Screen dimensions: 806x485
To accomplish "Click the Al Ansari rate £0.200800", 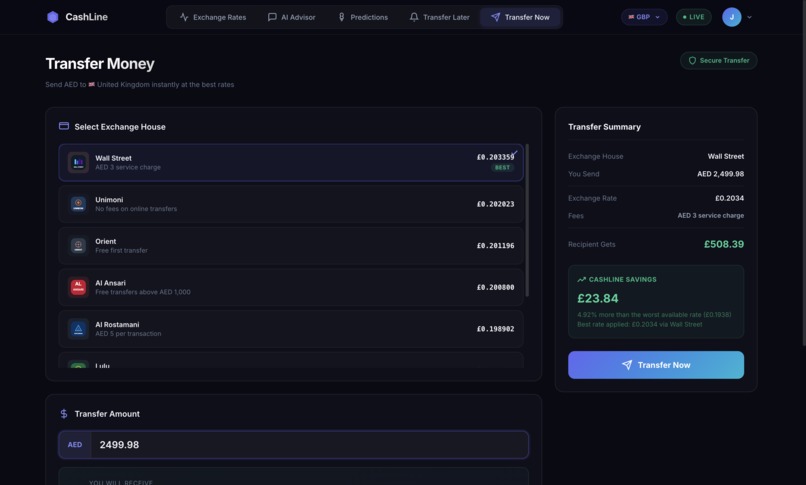I will 496,287.
